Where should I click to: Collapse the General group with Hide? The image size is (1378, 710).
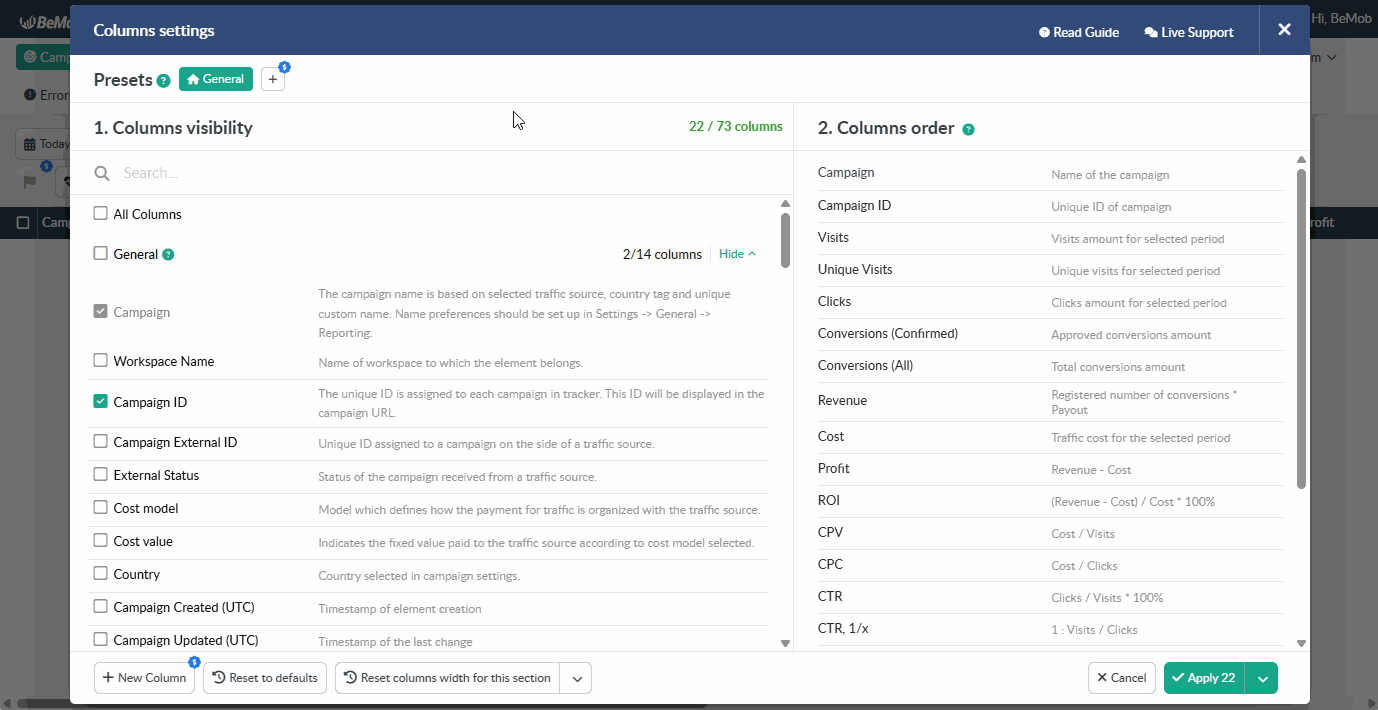point(737,254)
